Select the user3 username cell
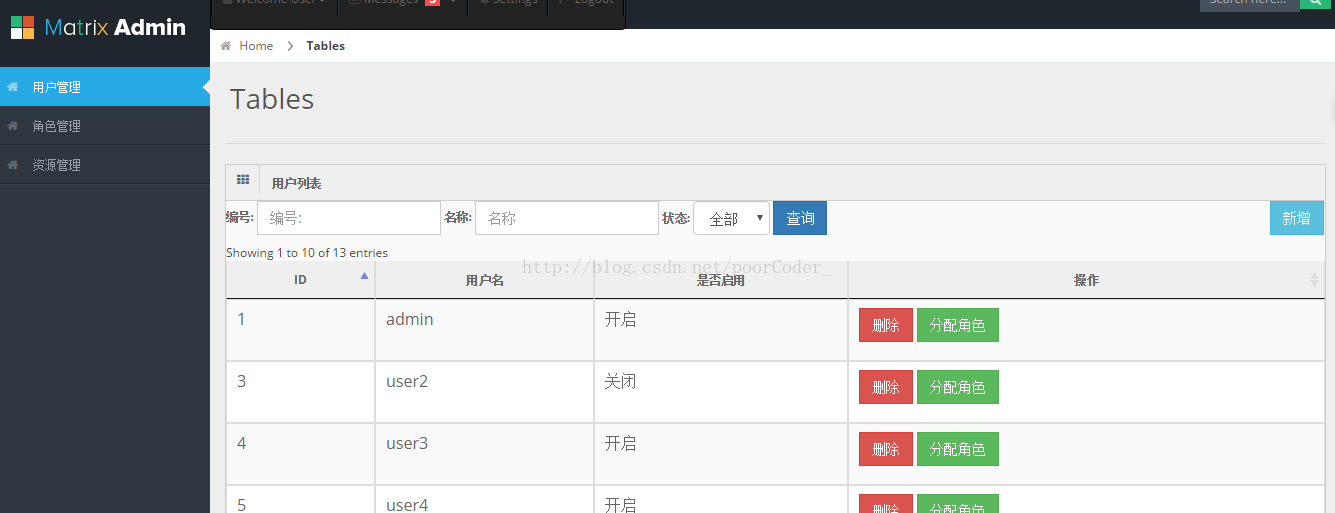Viewport: 1335px width, 513px height. [485, 454]
